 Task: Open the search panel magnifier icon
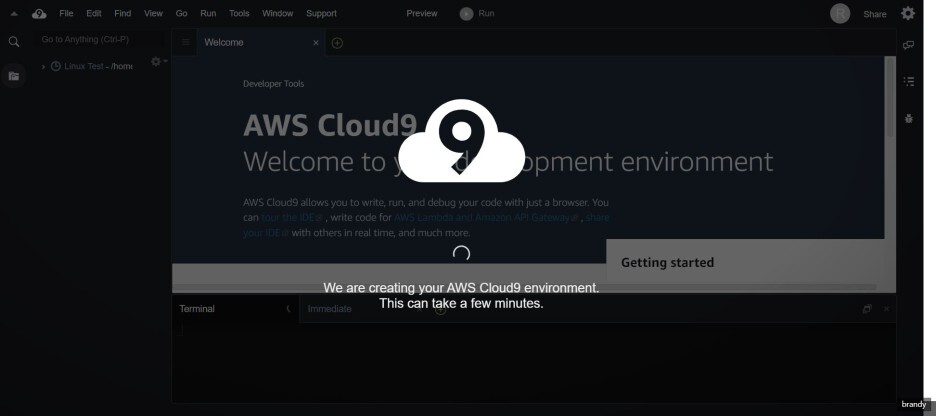point(14,42)
